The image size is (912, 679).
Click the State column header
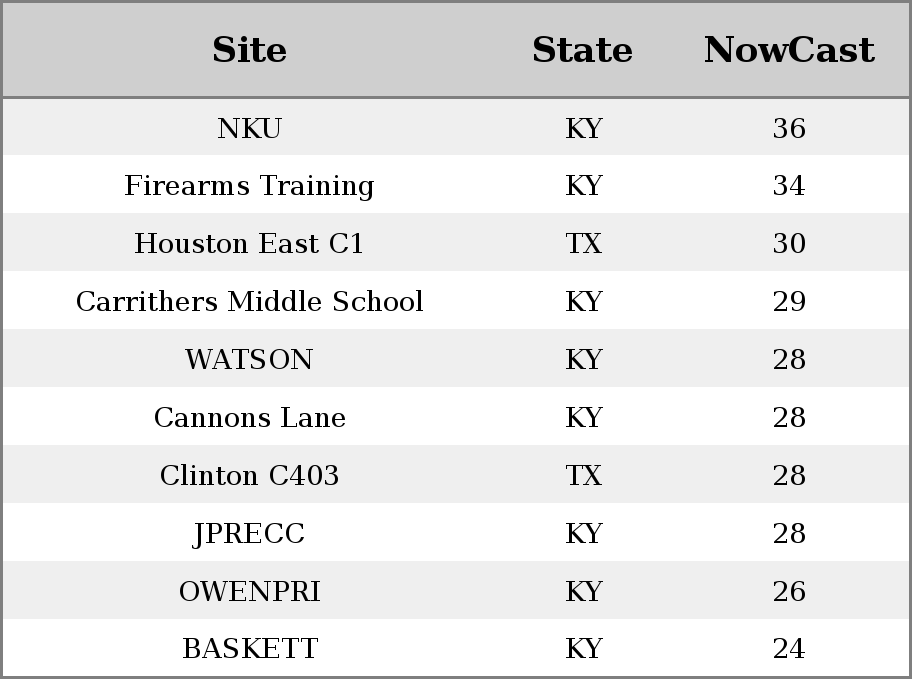click(583, 50)
